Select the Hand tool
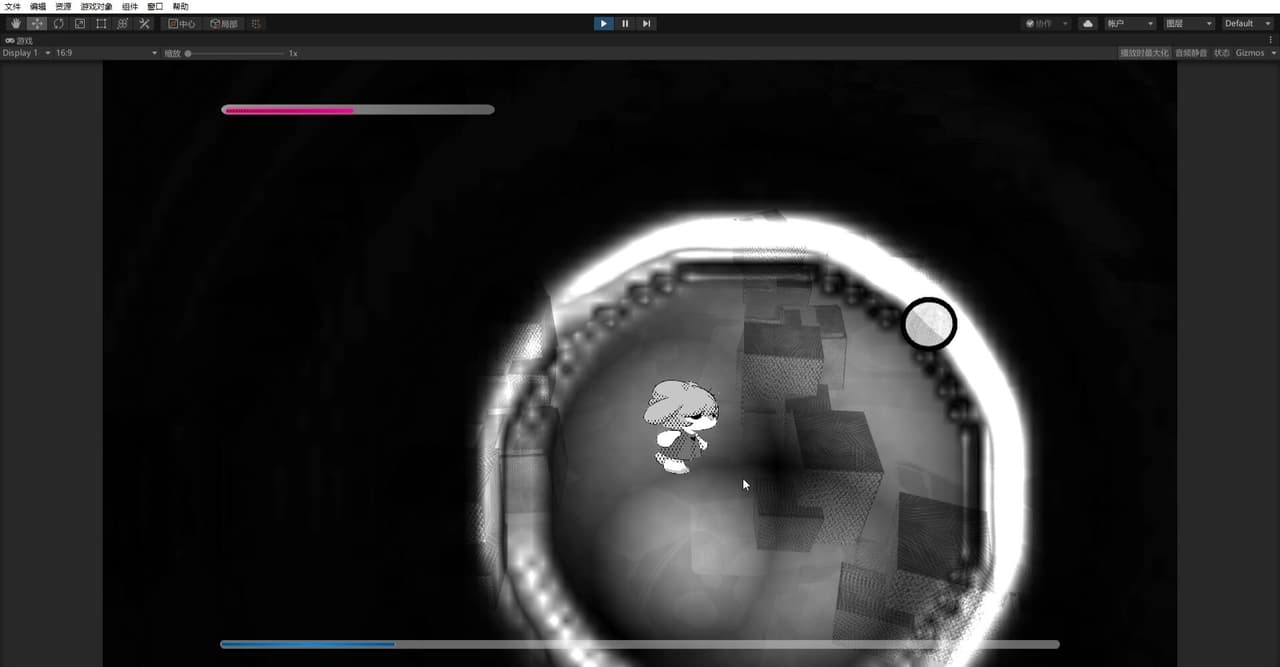Viewport: 1280px width, 667px height. click(16, 23)
